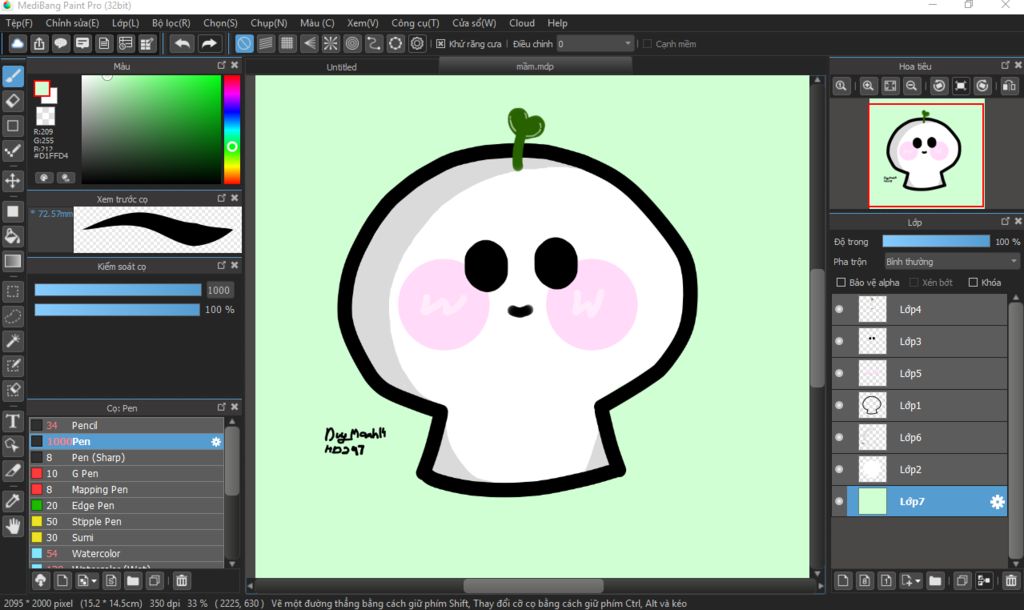This screenshot has width=1024, height=610.
Task: Turn snap off using the highlighted snap icon
Action: click(244, 44)
